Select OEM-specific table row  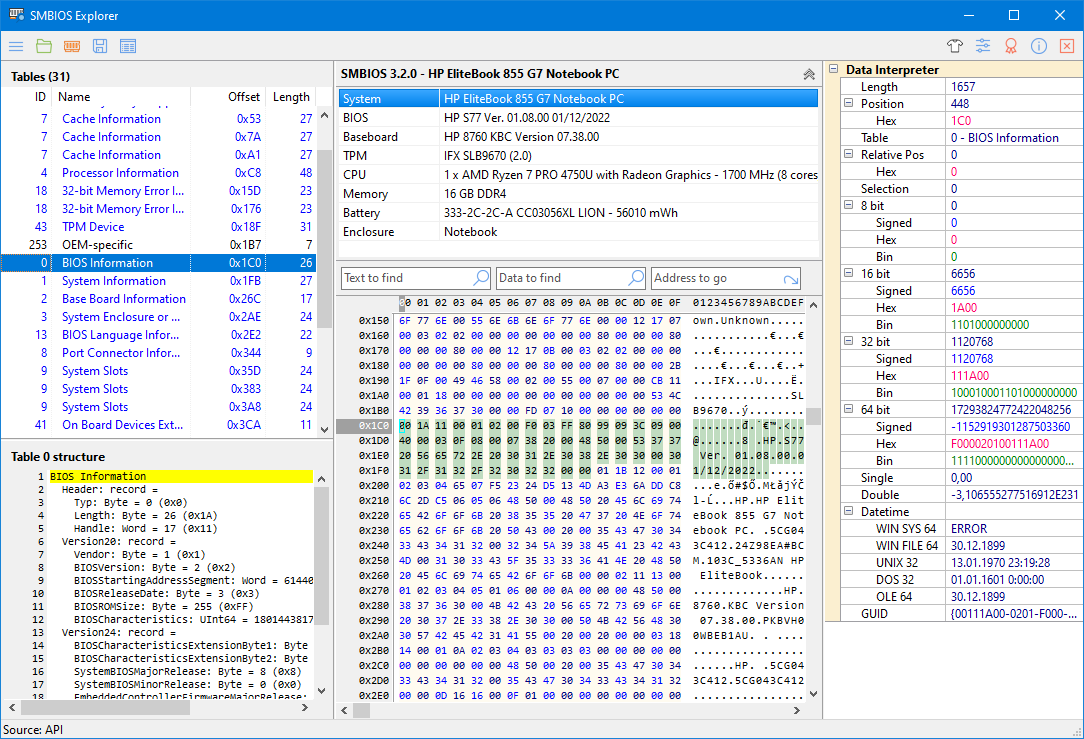[x=158, y=245]
